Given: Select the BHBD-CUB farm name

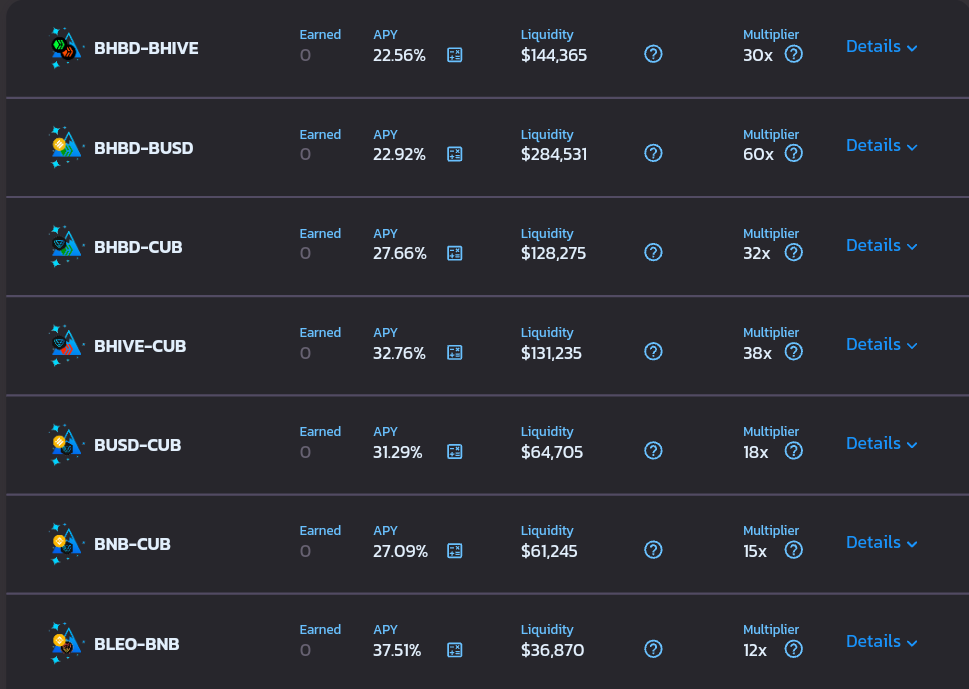Looking at the screenshot, I should (x=138, y=247).
